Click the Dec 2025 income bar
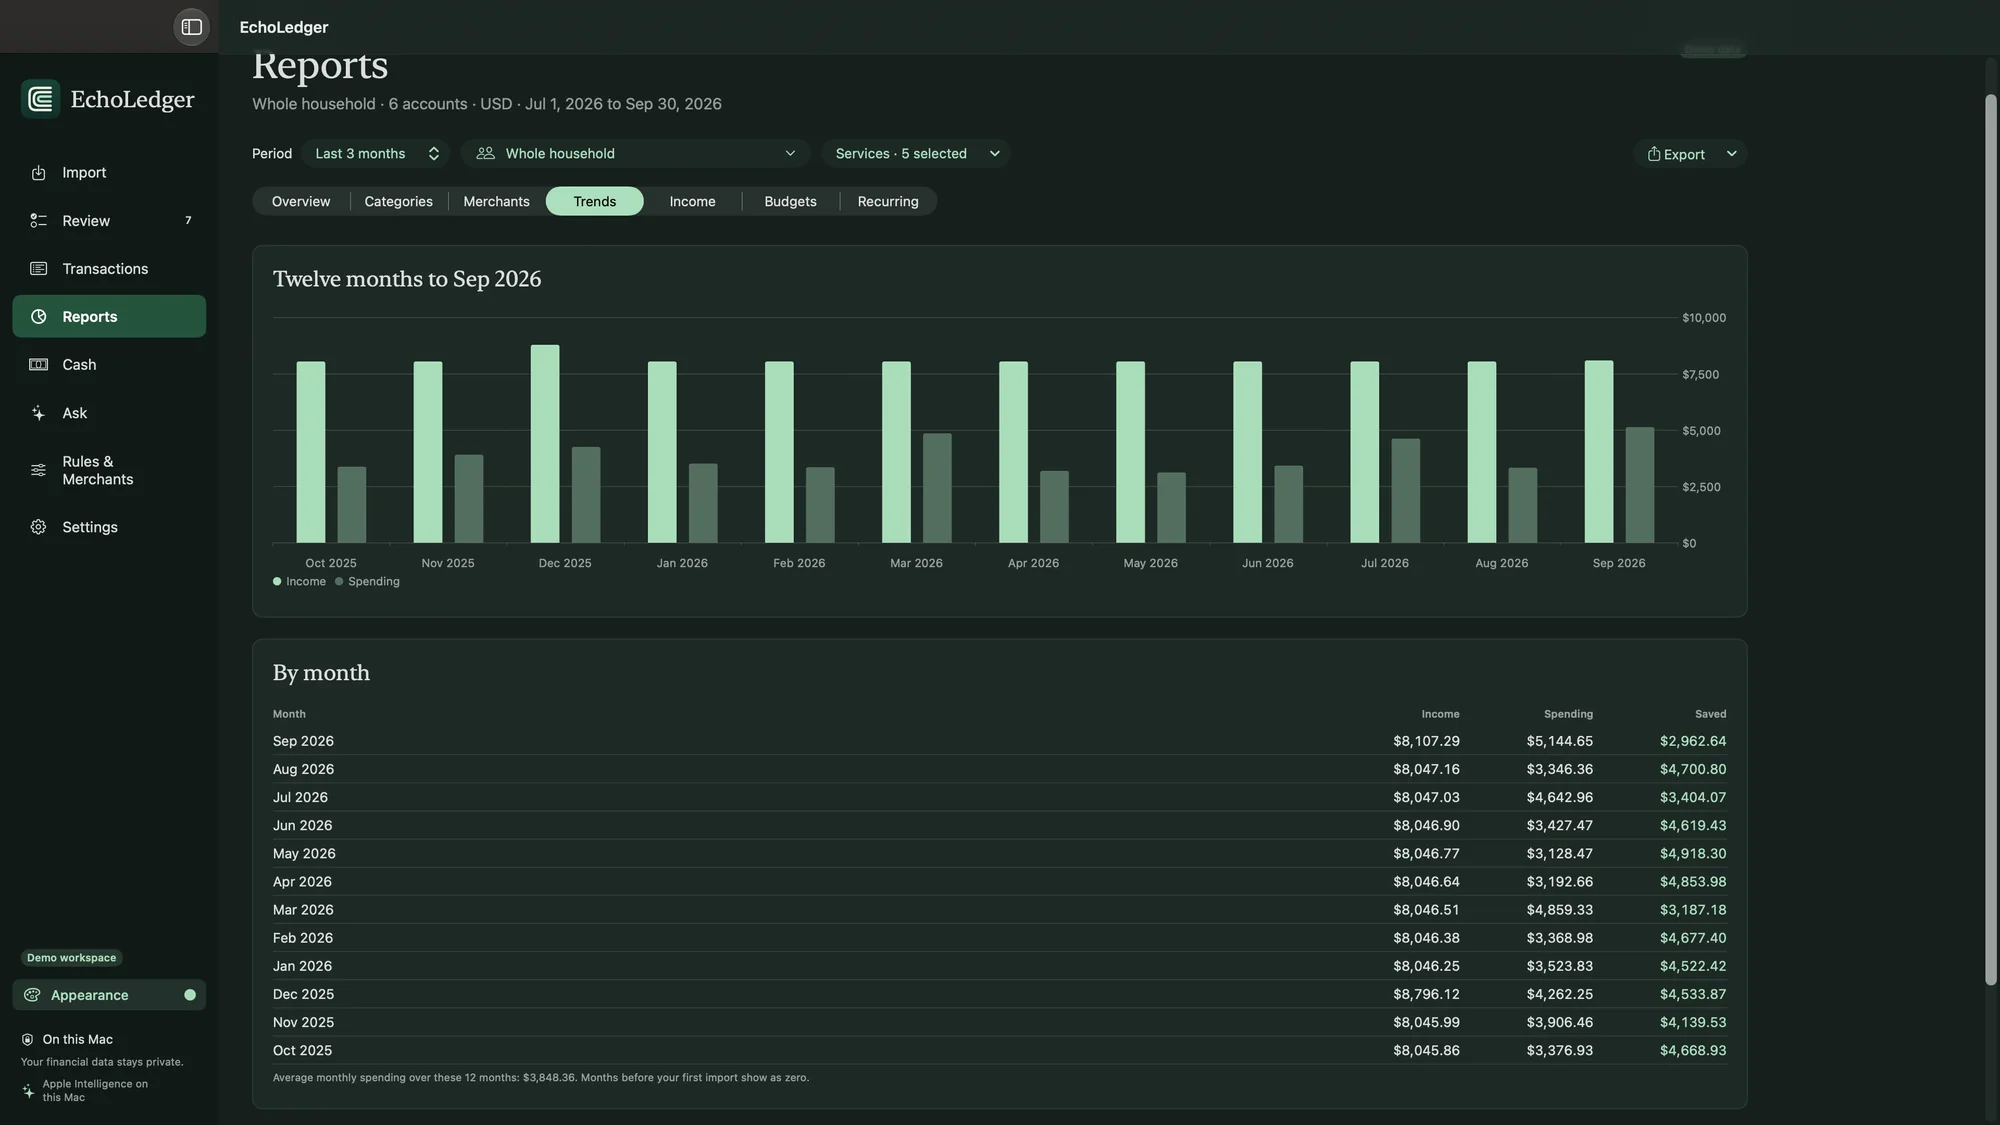 coord(545,444)
